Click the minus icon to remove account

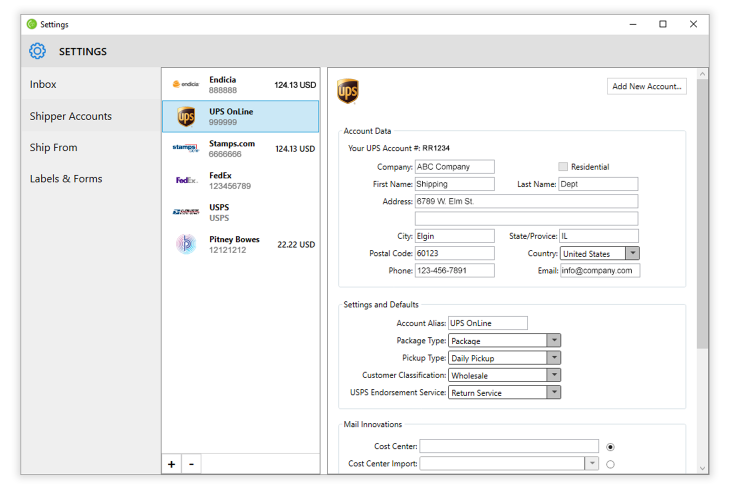point(191,464)
